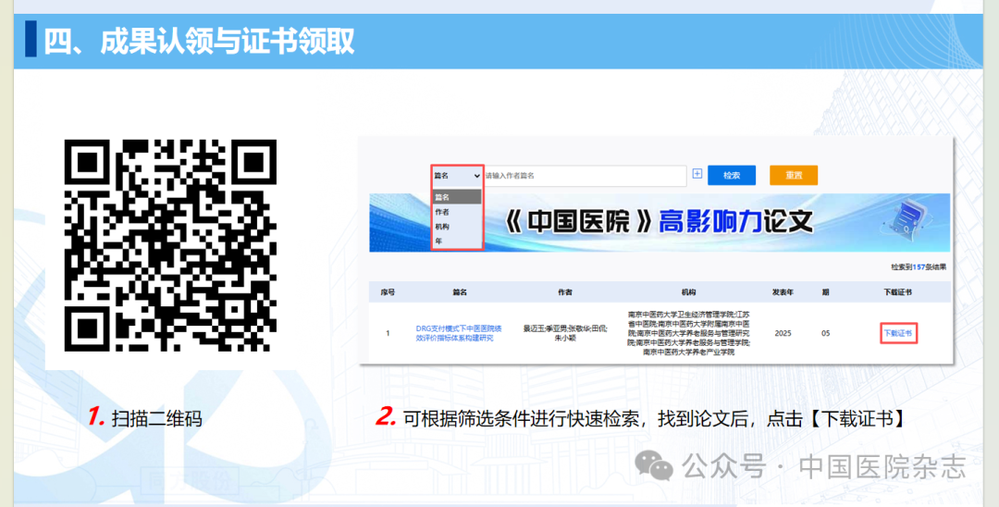This screenshot has width=999, height=507.
Task: Click the author names cell ending 朱小颖
Action: pos(565,334)
